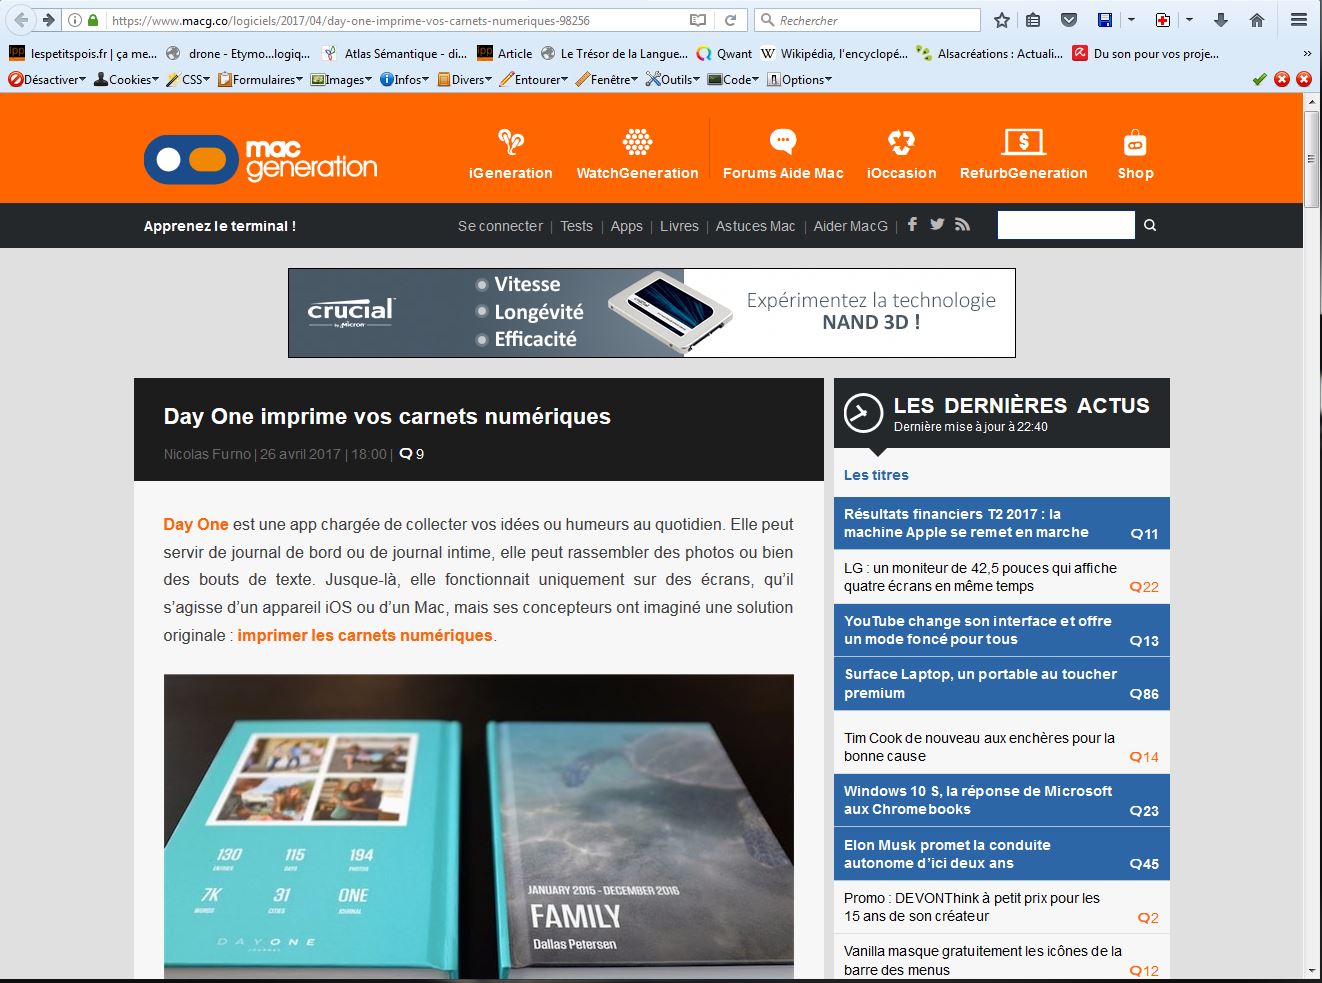Follow the 'imprimer les carnets numériques' link
This screenshot has height=983, width=1322.
coord(365,635)
